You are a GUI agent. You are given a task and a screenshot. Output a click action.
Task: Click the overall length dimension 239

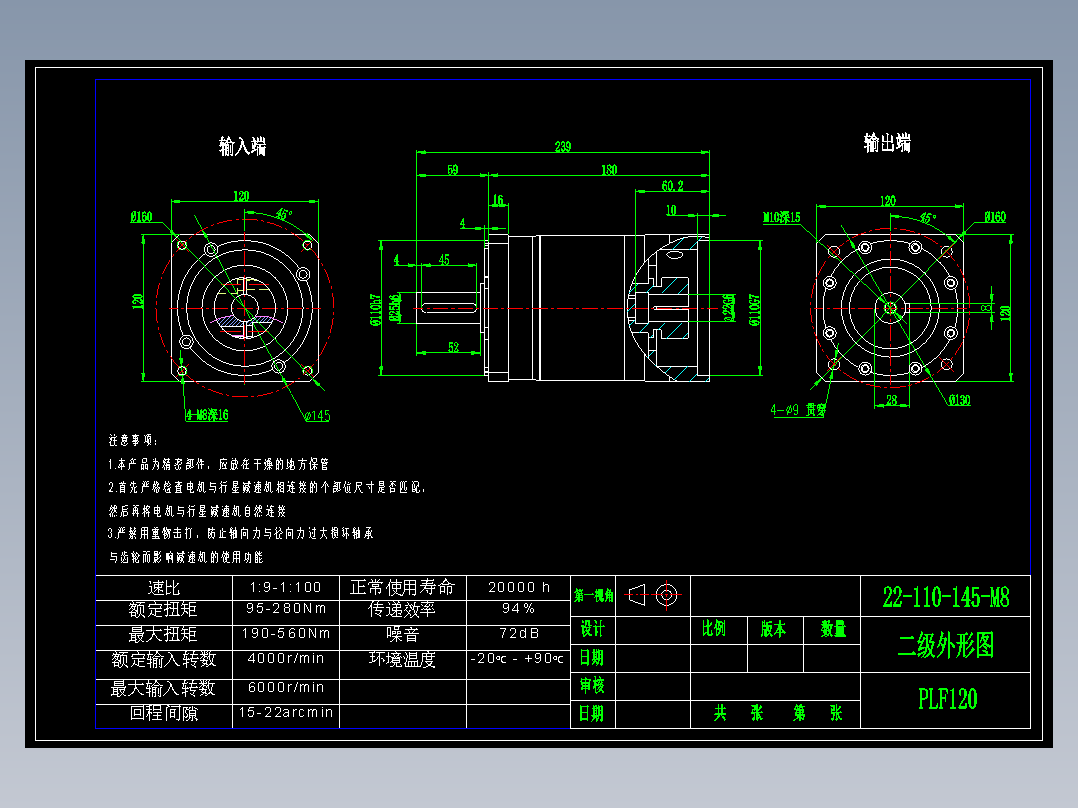pyautogui.click(x=563, y=146)
